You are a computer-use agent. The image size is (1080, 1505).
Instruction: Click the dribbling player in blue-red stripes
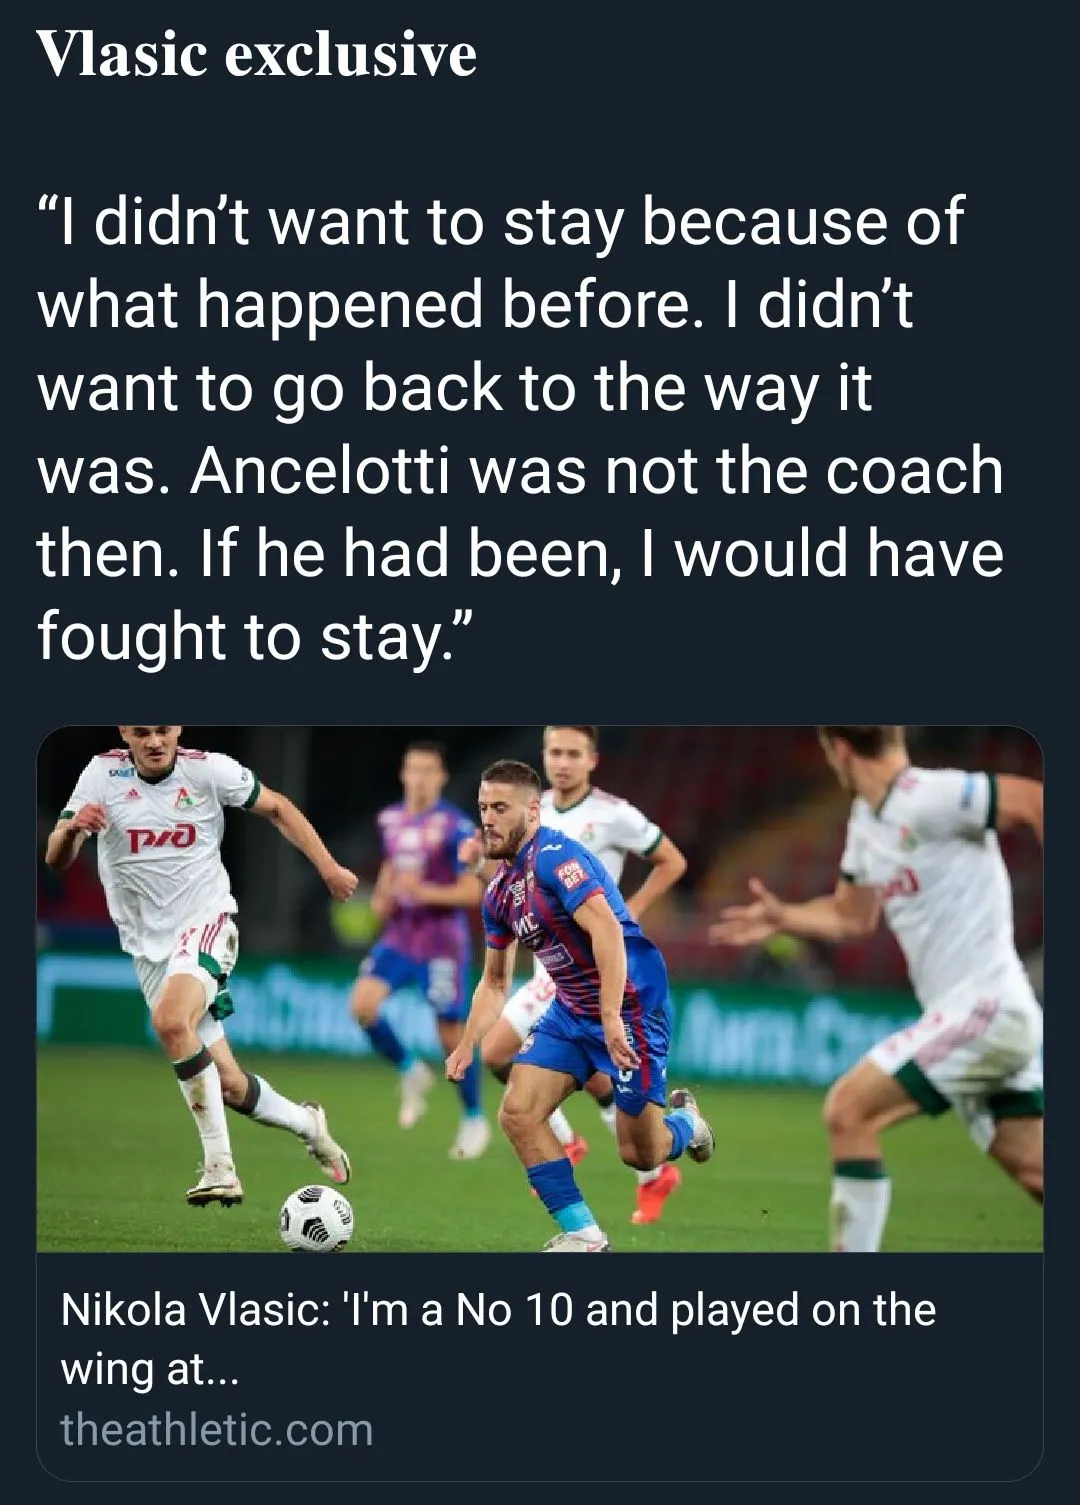pyautogui.click(x=570, y=960)
